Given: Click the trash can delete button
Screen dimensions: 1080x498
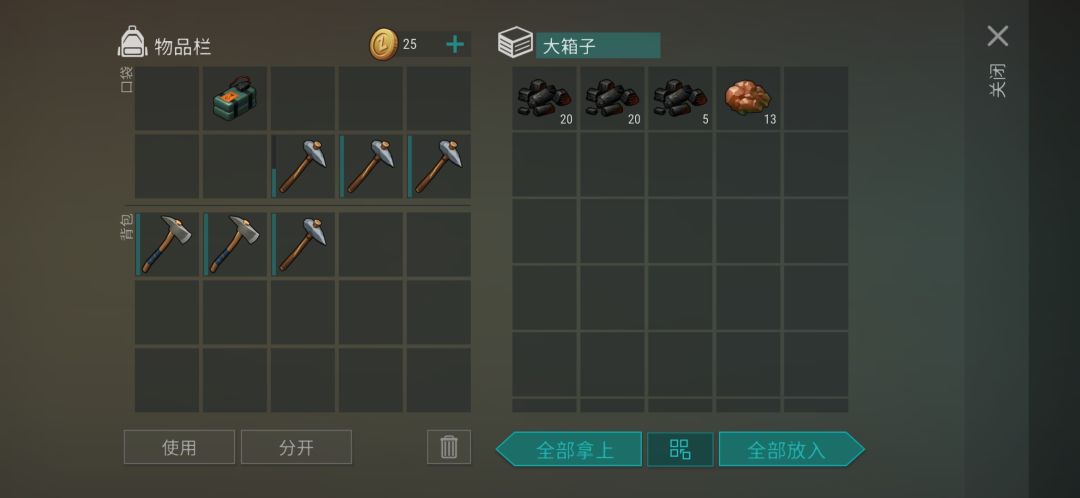Looking at the screenshot, I should pyautogui.click(x=449, y=447).
